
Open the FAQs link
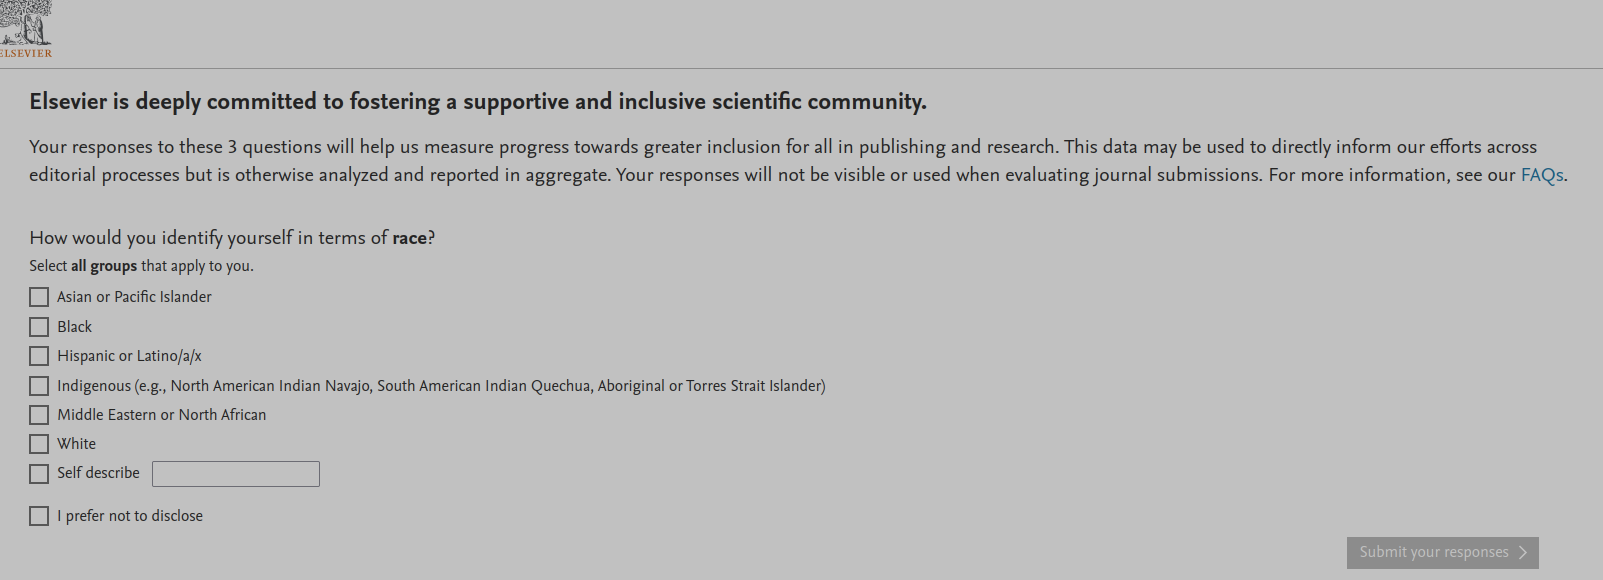(x=1542, y=175)
